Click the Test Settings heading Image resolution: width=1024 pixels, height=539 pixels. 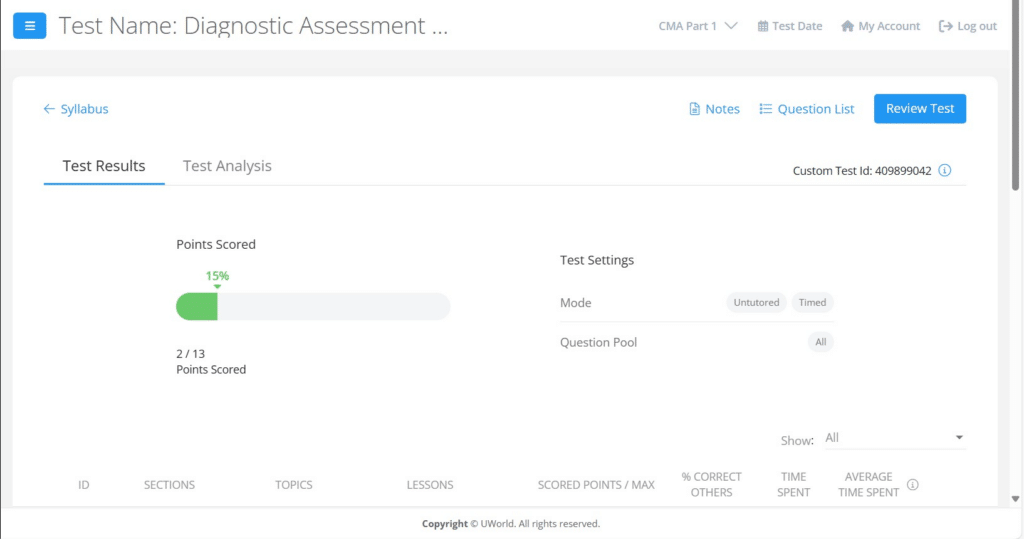(x=597, y=260)
